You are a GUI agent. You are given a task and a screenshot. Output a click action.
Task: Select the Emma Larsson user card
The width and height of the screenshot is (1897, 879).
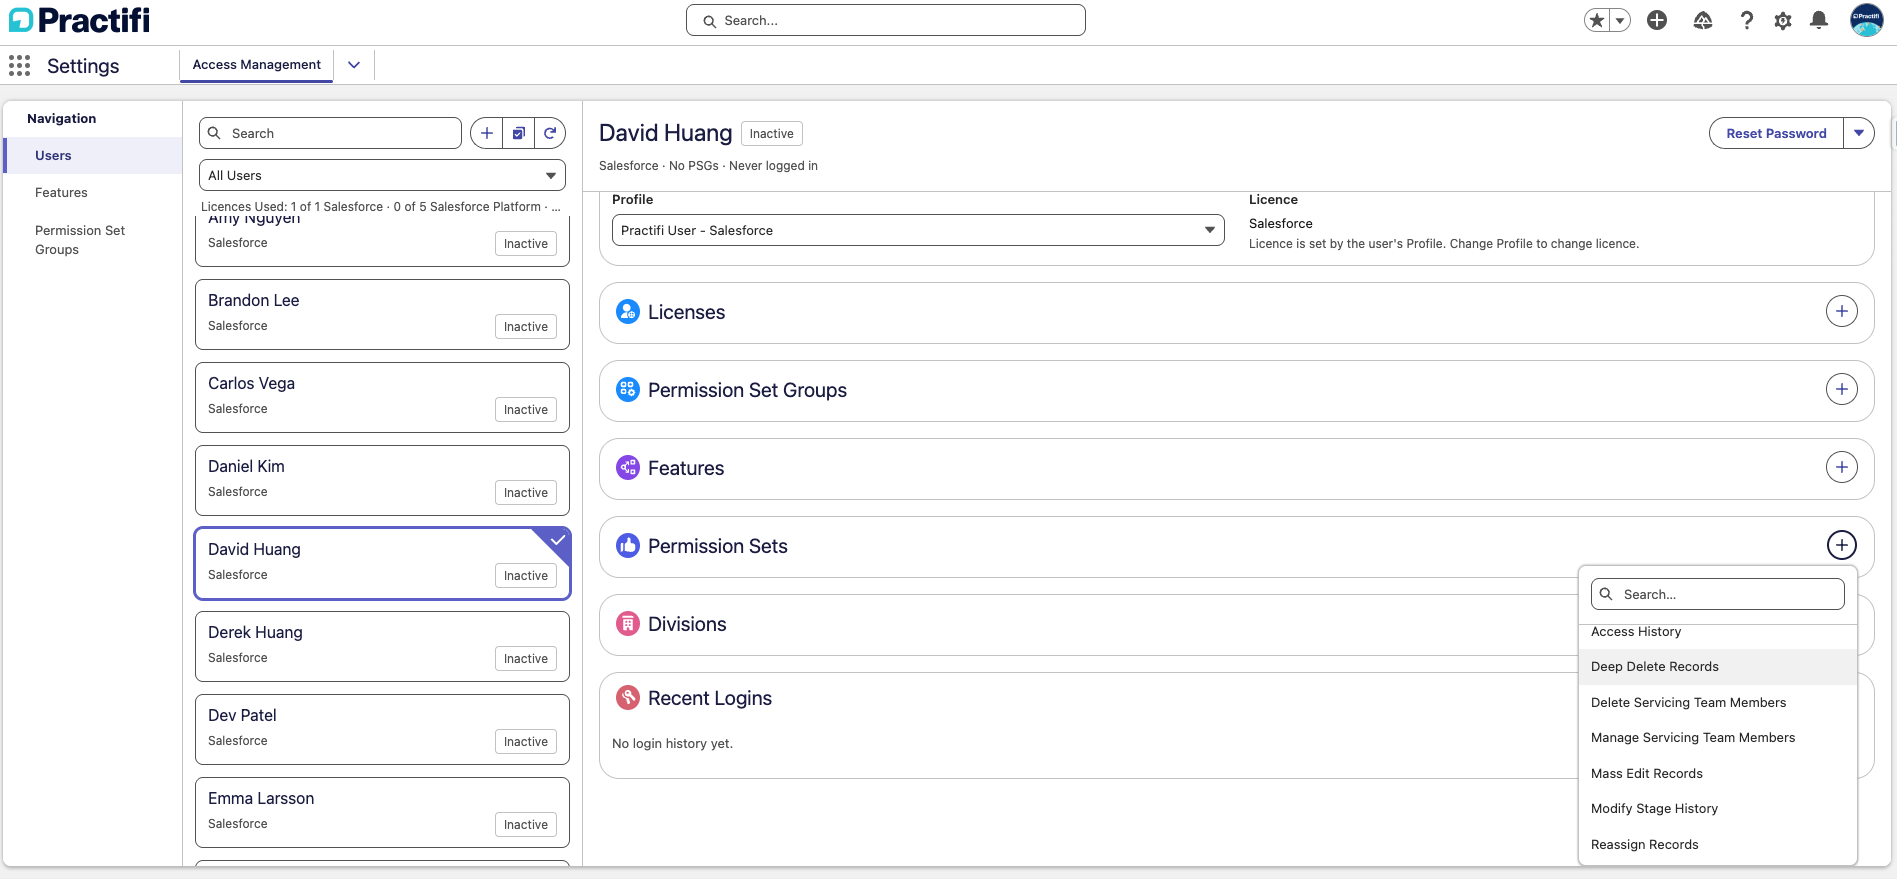(383, 813)
